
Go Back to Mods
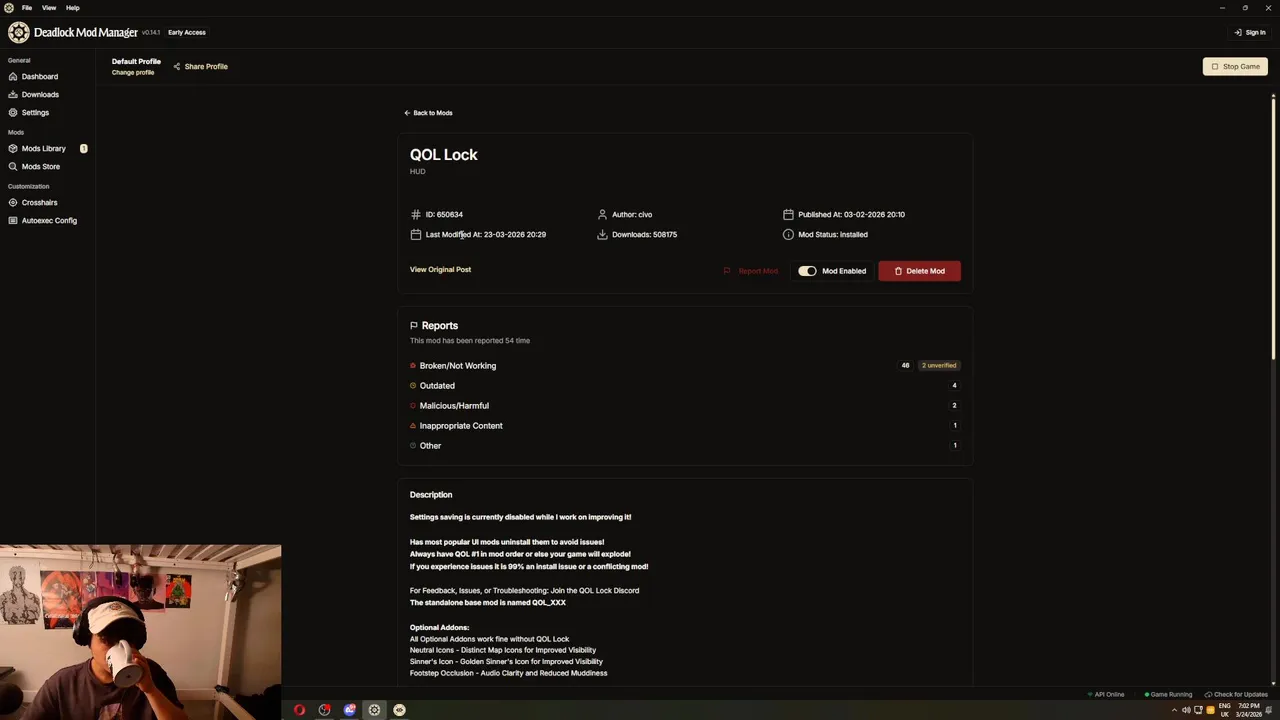(428, 113)
